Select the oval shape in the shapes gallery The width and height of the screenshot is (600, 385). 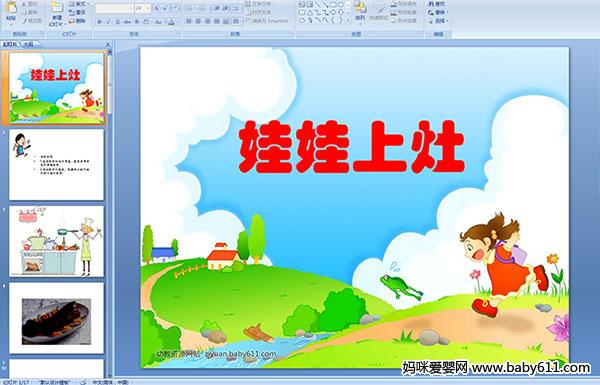(341, 5)
